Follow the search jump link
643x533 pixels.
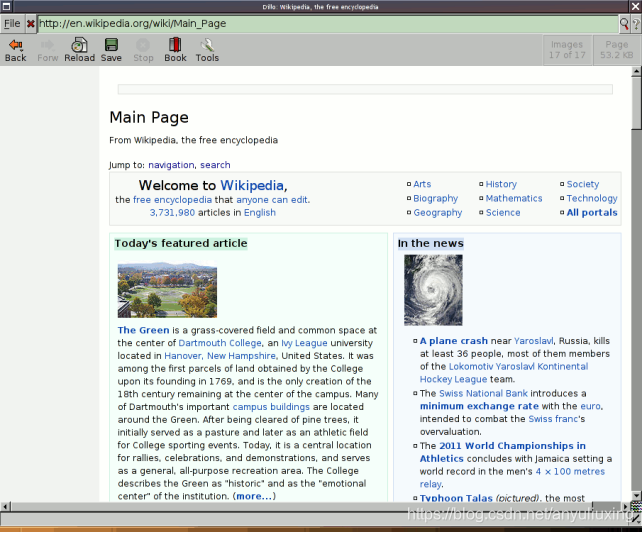coord(215,165)
